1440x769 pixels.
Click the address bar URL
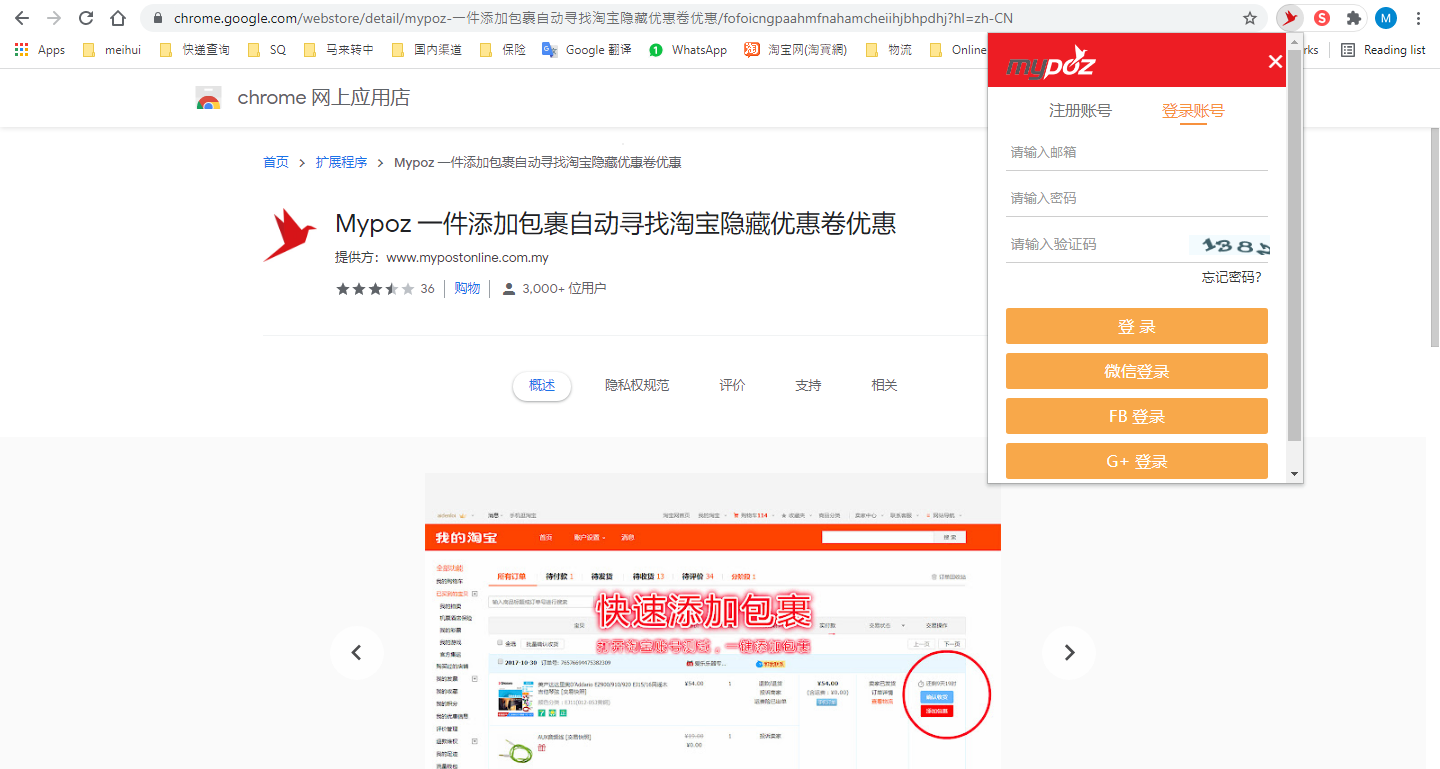[594, 18]
